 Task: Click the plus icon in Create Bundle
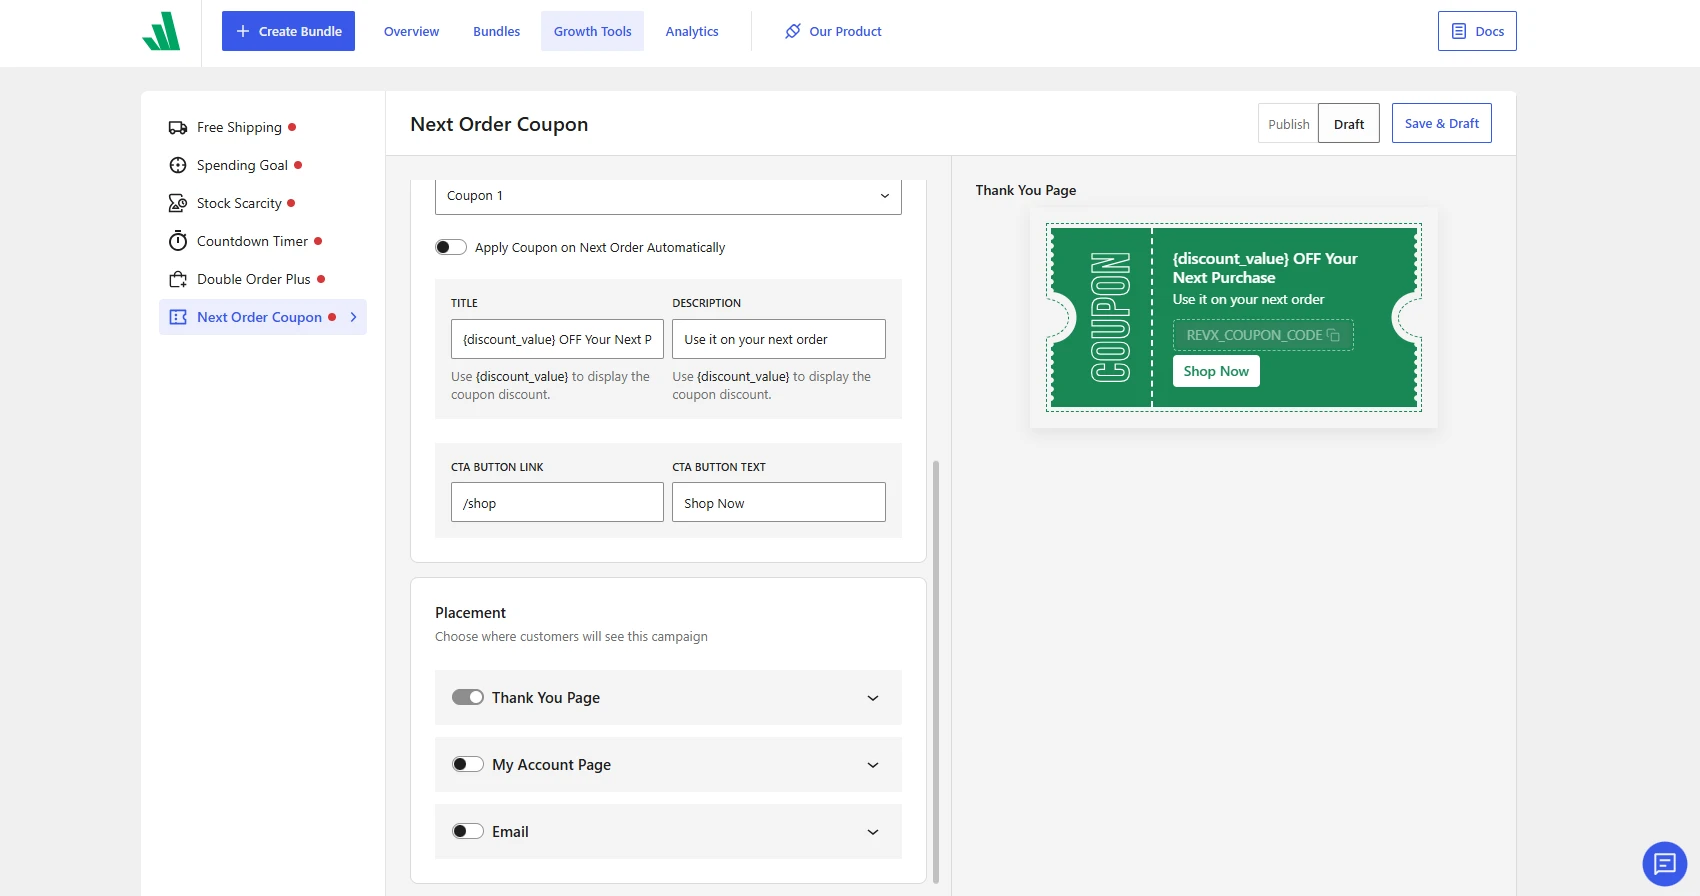[242, 31]
